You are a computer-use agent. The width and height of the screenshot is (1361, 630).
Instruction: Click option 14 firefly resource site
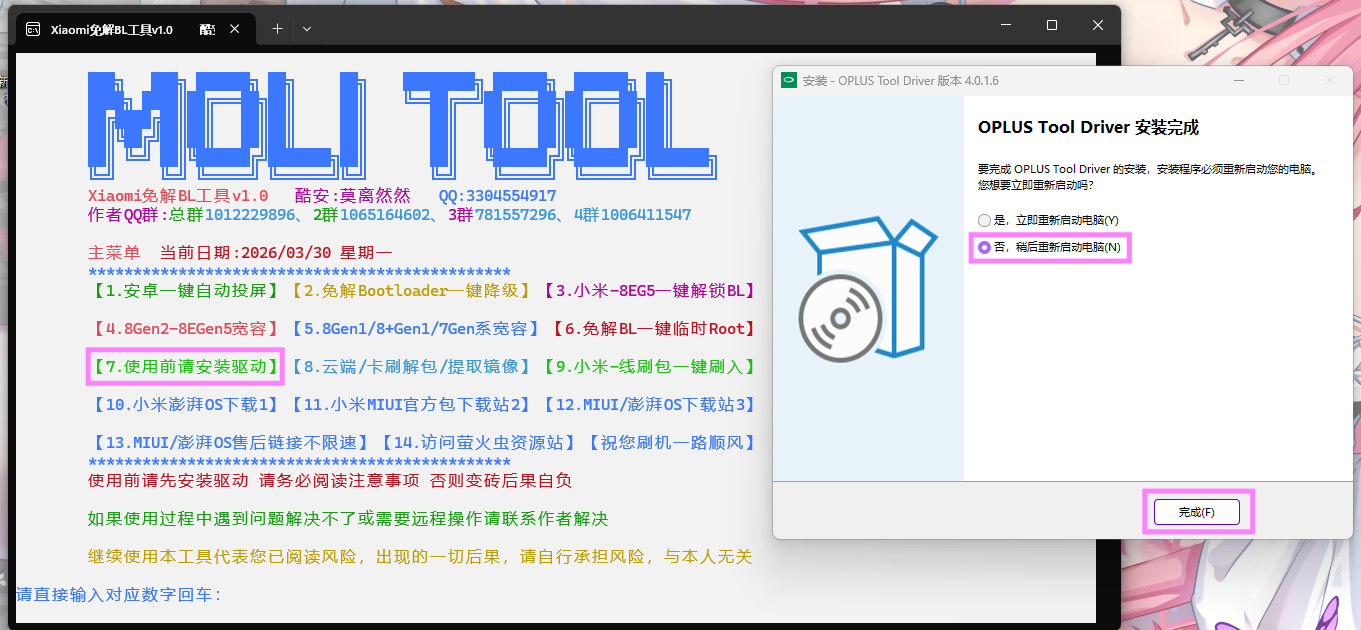(x=478, y=443)
